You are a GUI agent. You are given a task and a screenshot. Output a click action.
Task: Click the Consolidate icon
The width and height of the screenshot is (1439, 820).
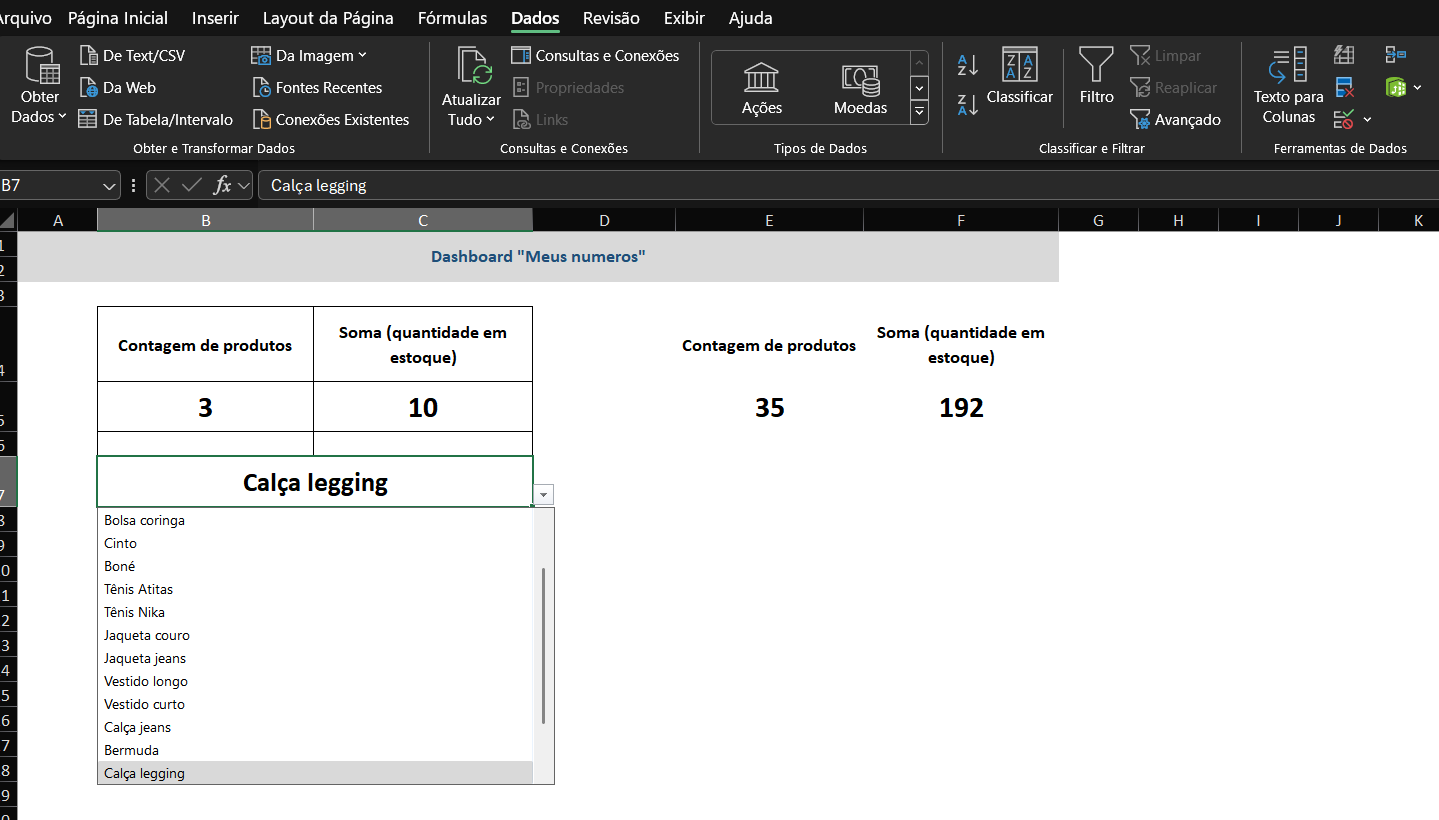(1395, 55)
